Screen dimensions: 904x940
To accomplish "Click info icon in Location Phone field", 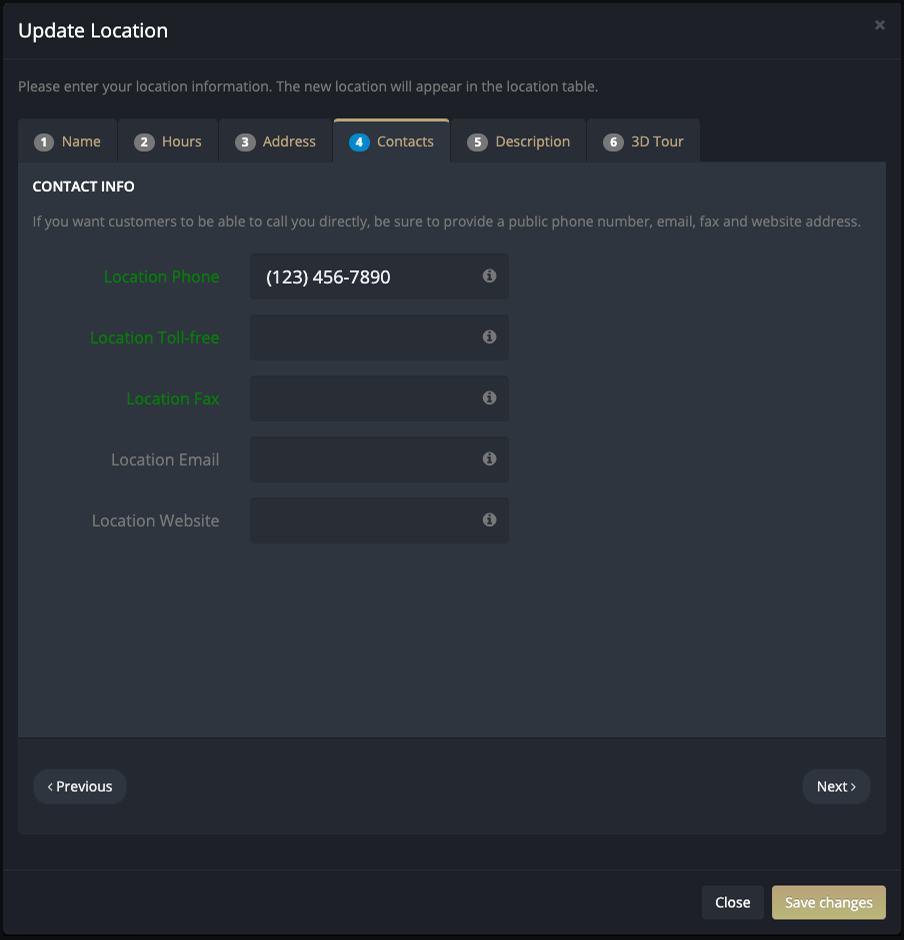I will pos(489,276).
